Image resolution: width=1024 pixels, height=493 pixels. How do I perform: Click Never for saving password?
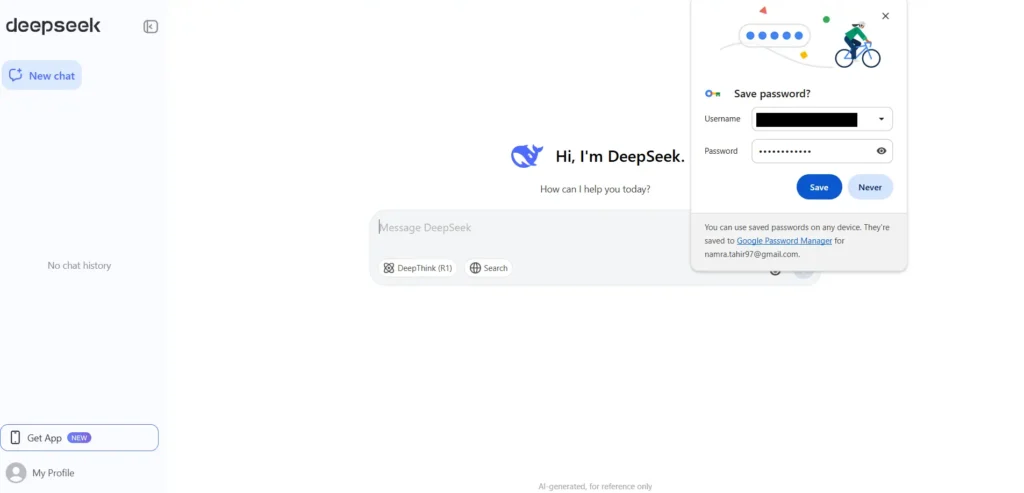(x=870, y=187)
